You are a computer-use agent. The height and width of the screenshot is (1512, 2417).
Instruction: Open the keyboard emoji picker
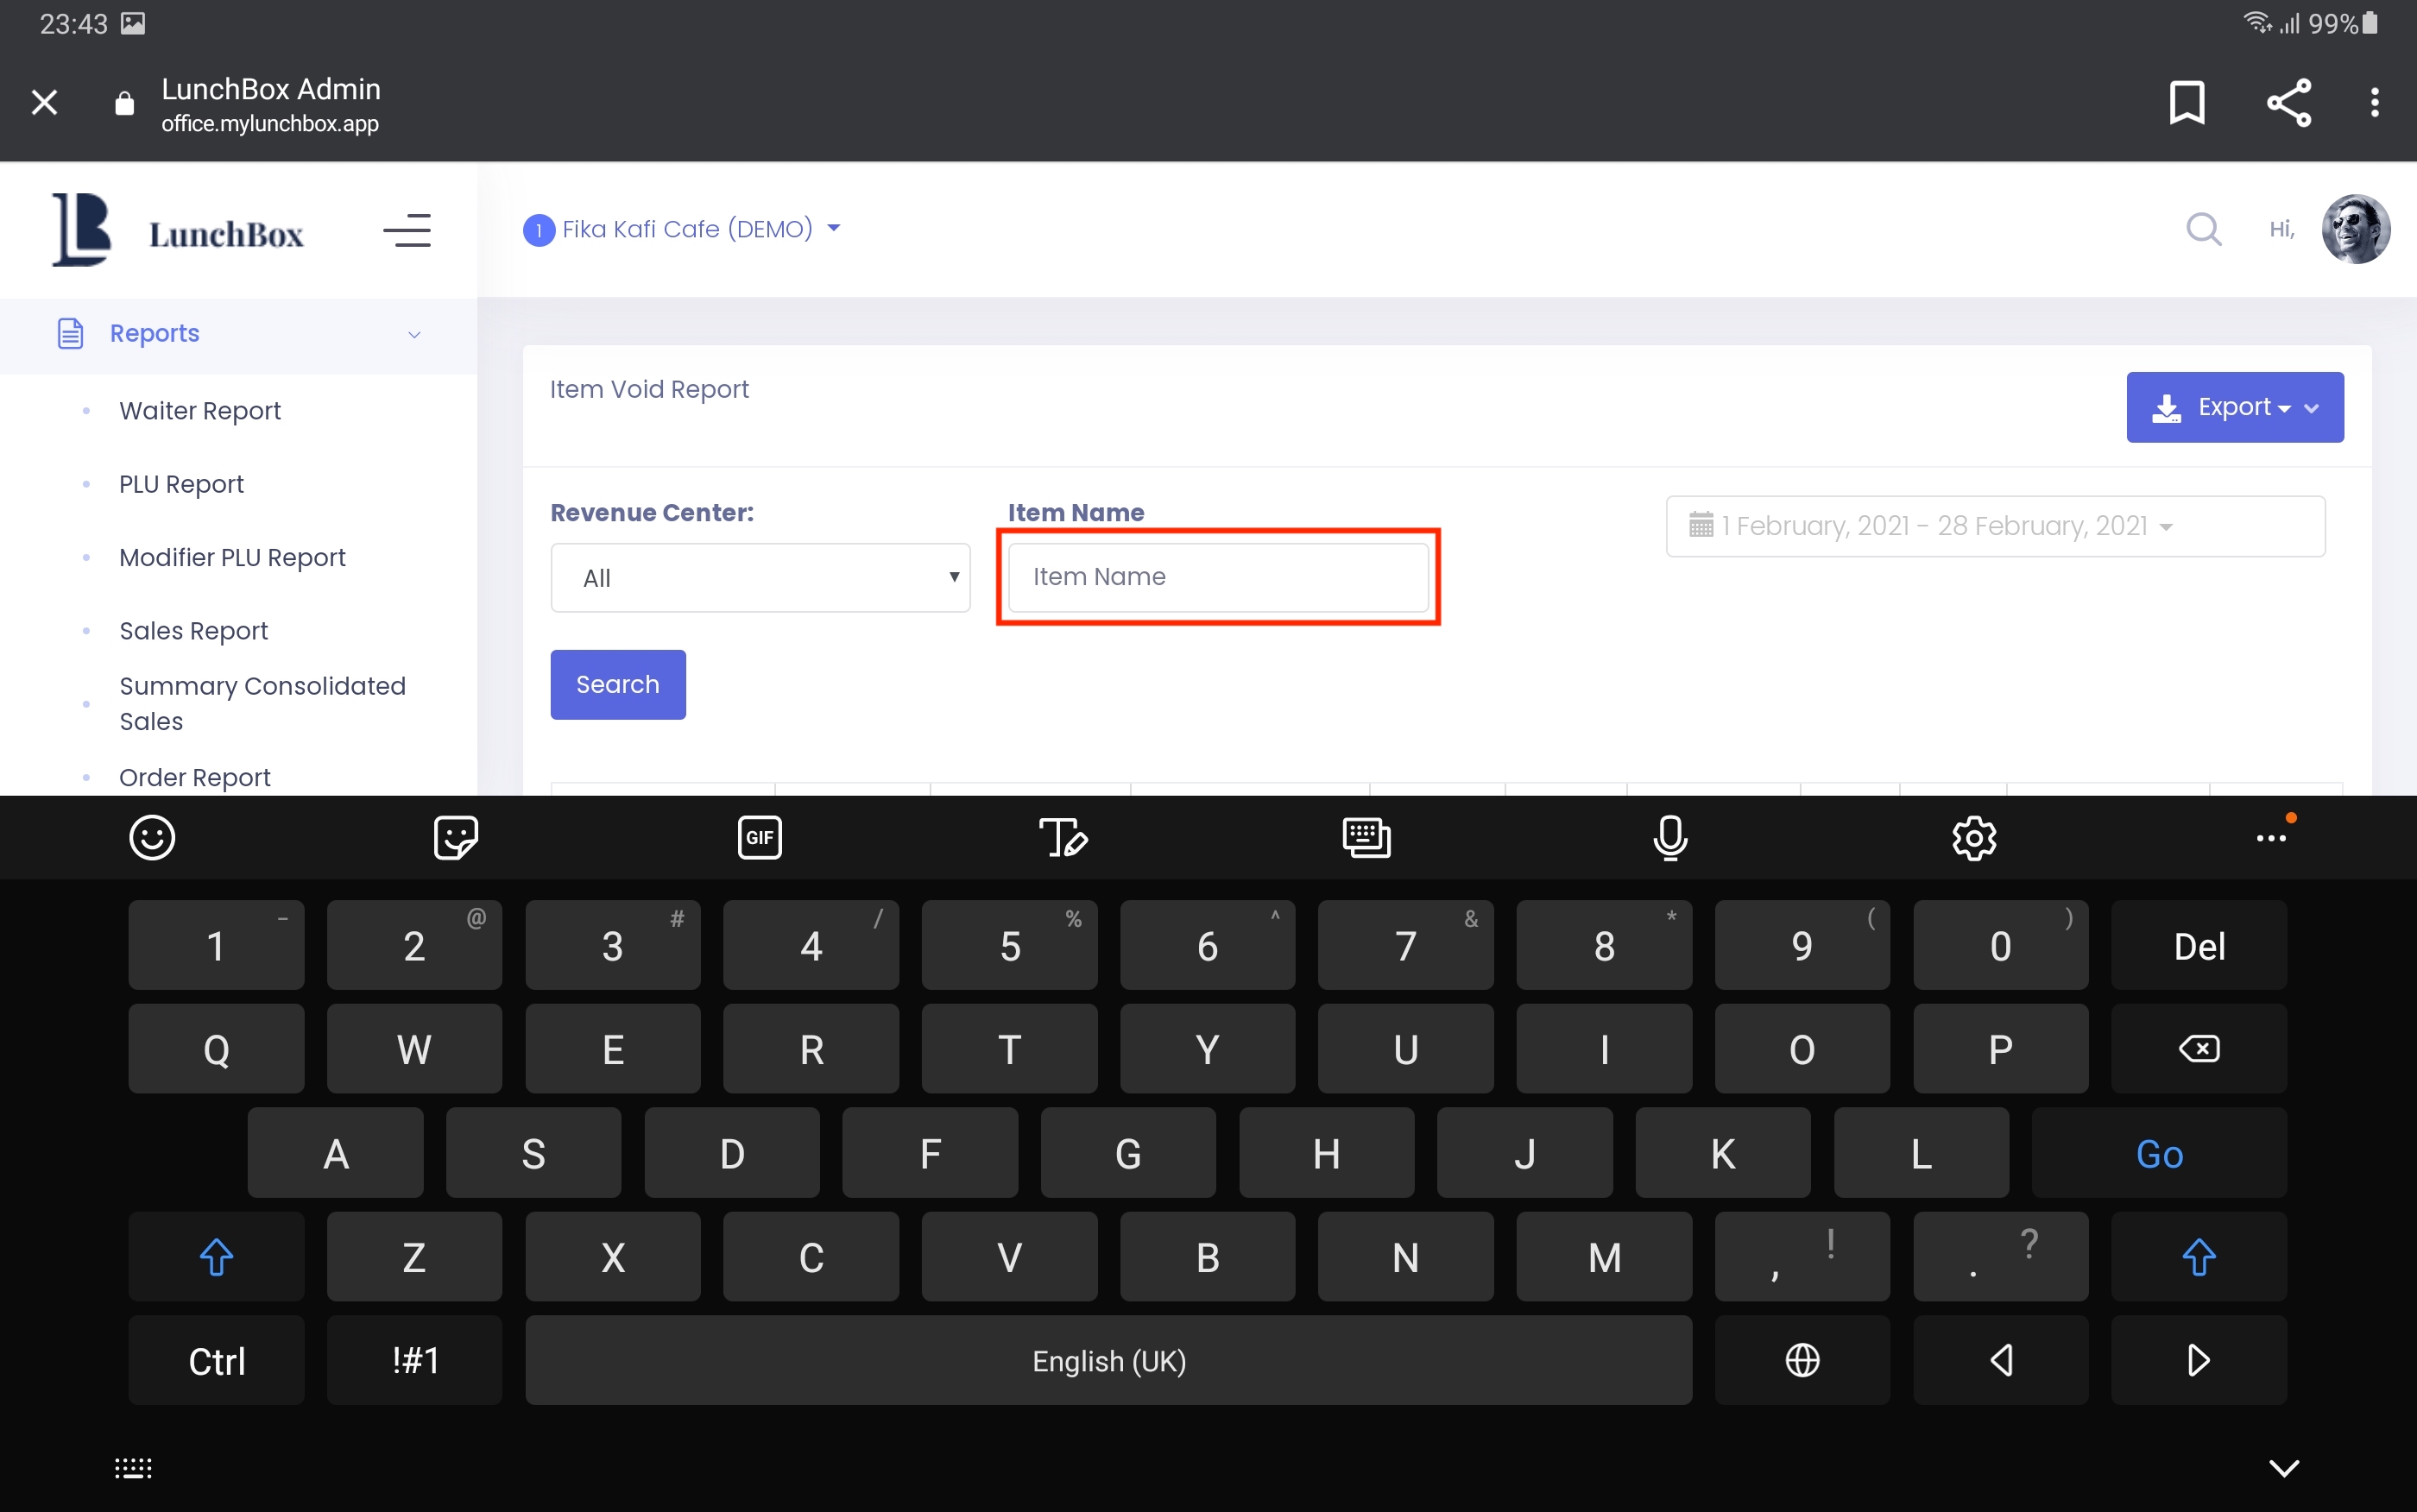[152, 837]
